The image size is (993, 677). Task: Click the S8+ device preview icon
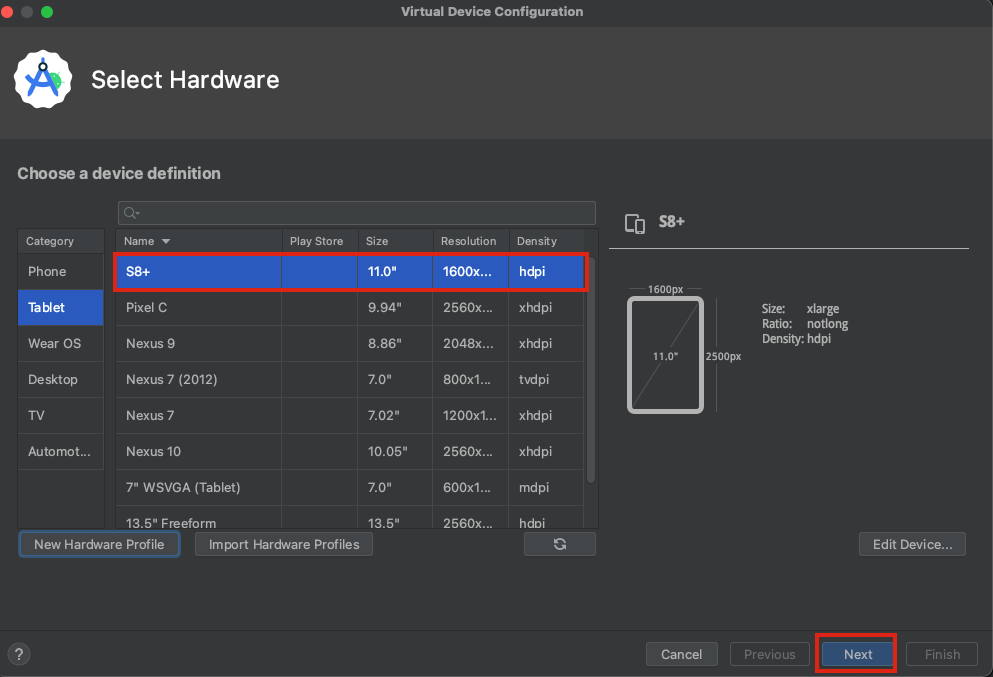click(635, 223)
